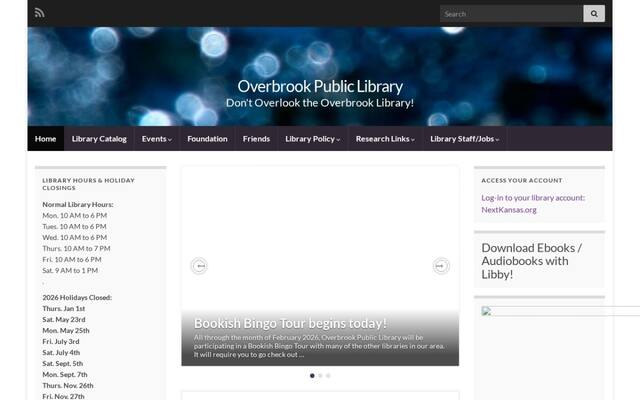Open the Foundation menu item
The width and height of the screenshot is (640, 400).
point(207,139)
